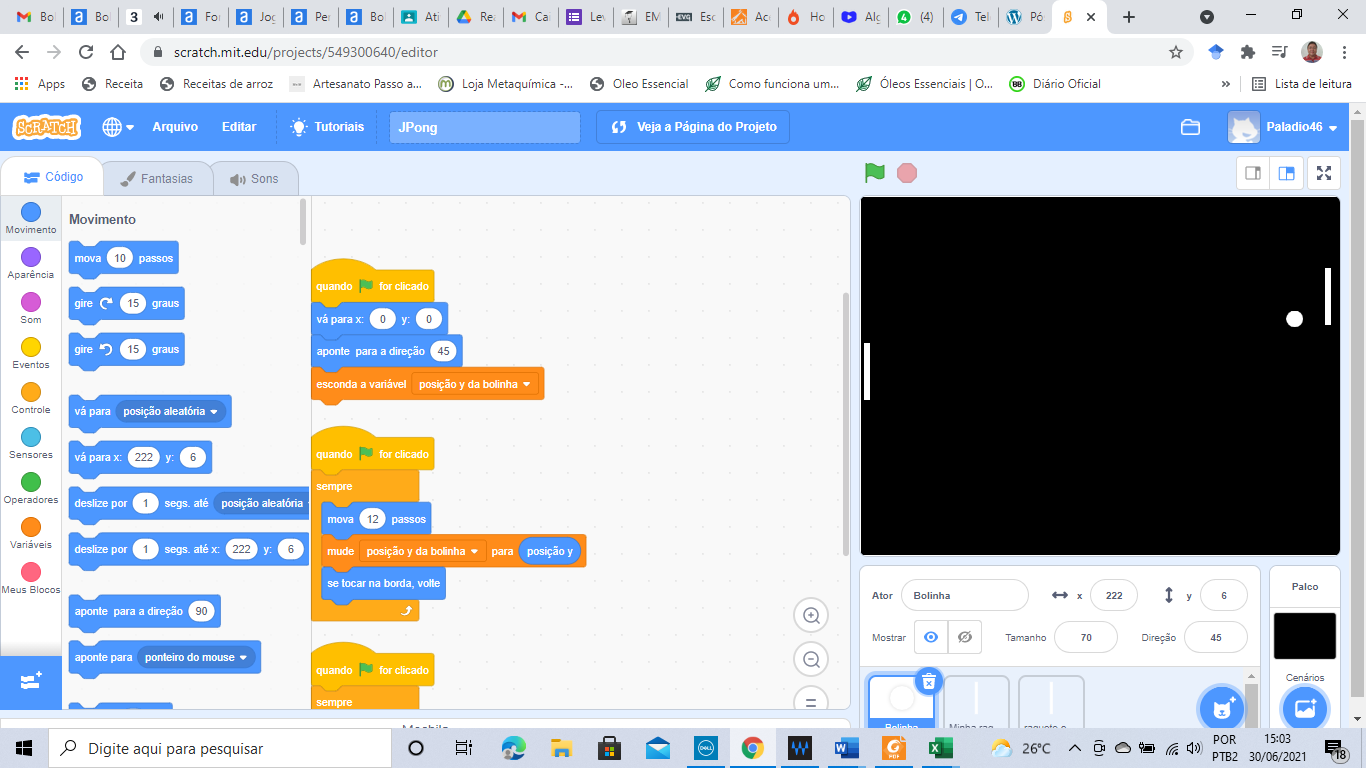Select the Eventos block category
This screenshot has height=768, width=1366.
coord(31,354)
